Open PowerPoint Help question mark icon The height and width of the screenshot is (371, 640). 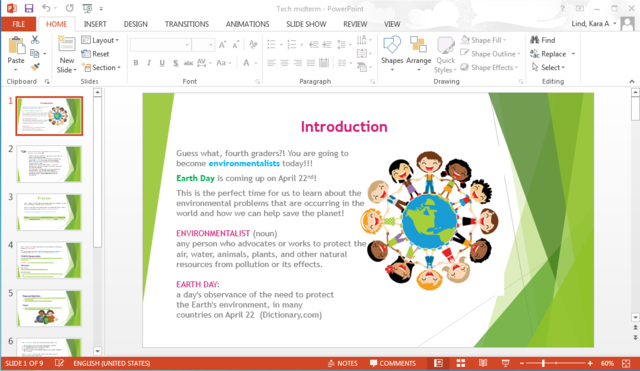(562, 8)
